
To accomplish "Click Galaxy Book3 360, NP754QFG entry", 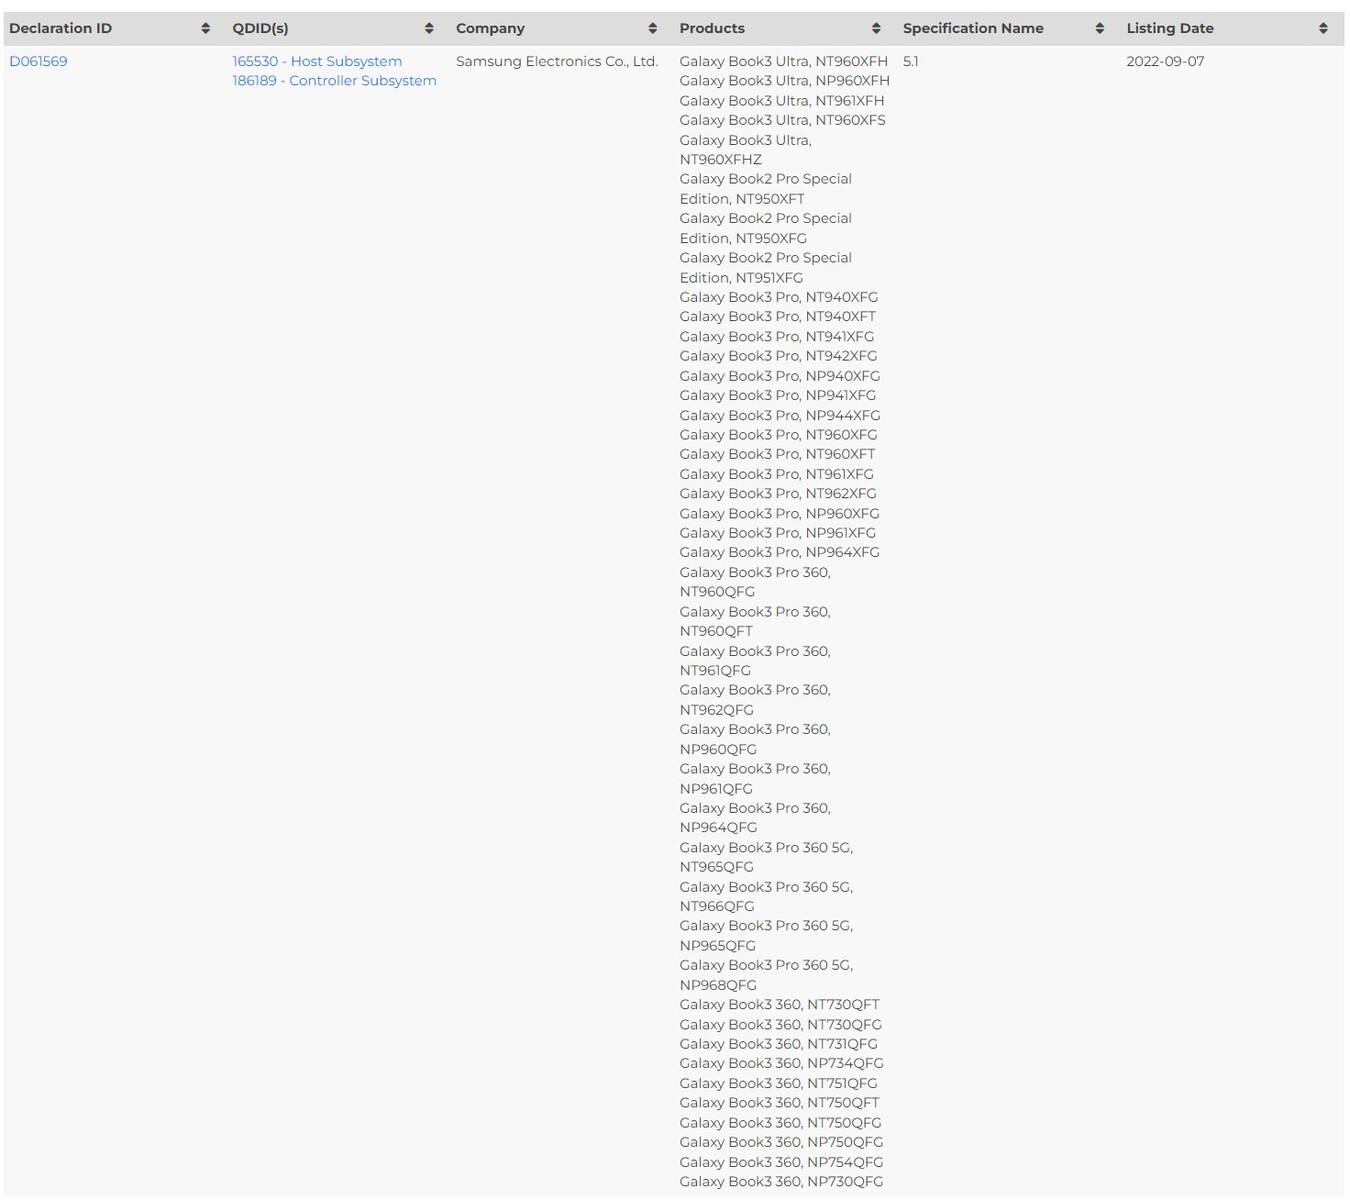I will tap(781, 1162).
